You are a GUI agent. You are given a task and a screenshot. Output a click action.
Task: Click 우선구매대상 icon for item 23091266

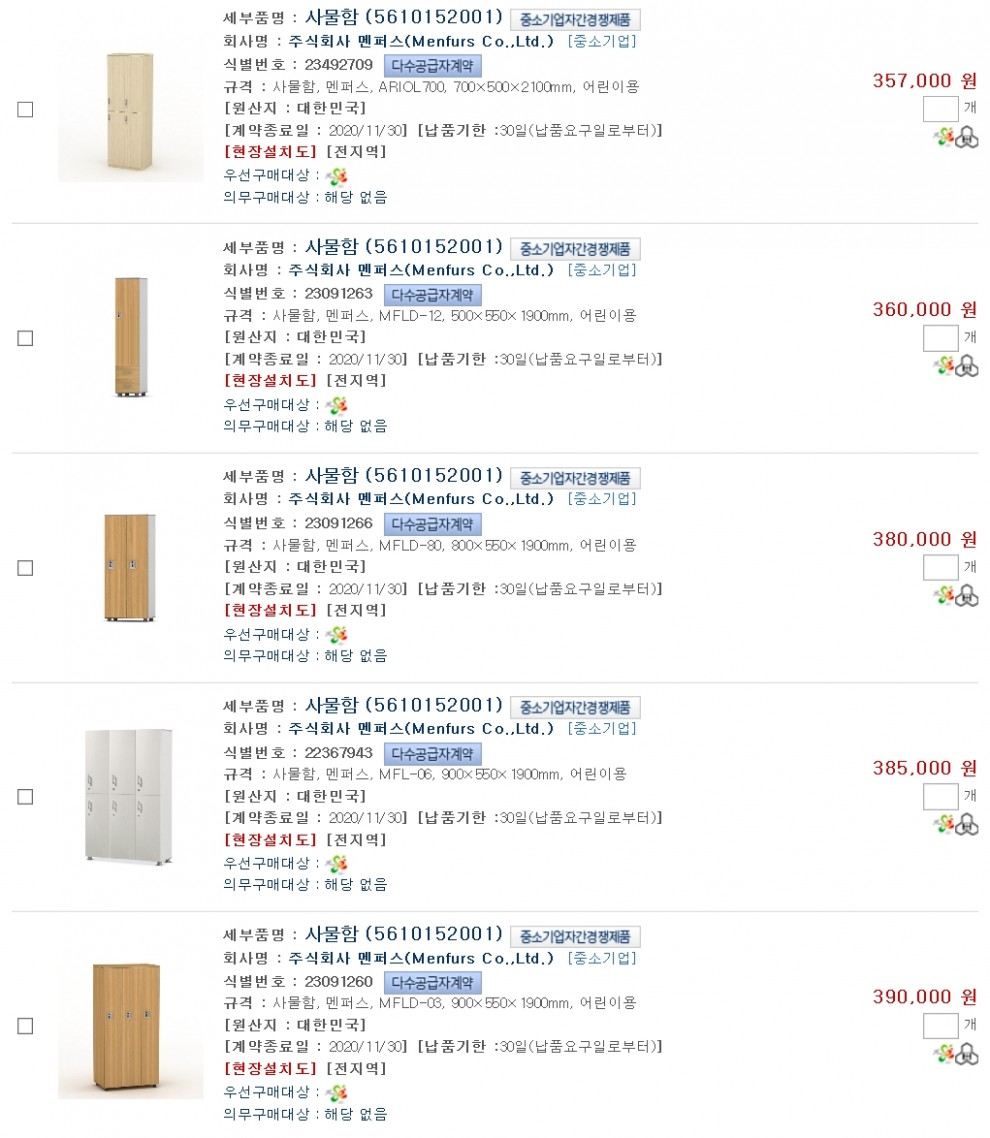click(338, 634)
